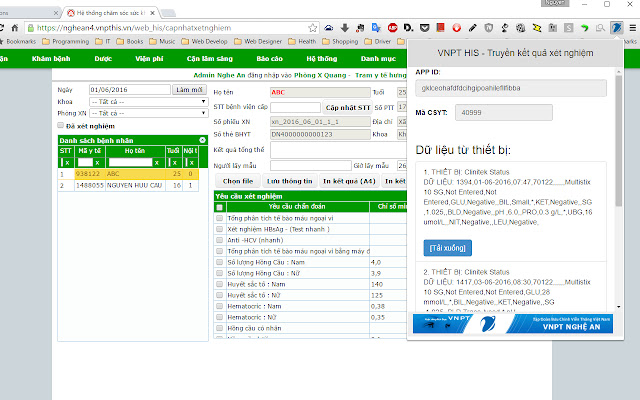Image resolution: width=640 pixels, height=400 pixels.
Task: Click the Ngày date input field
Action: click(130, 89)
